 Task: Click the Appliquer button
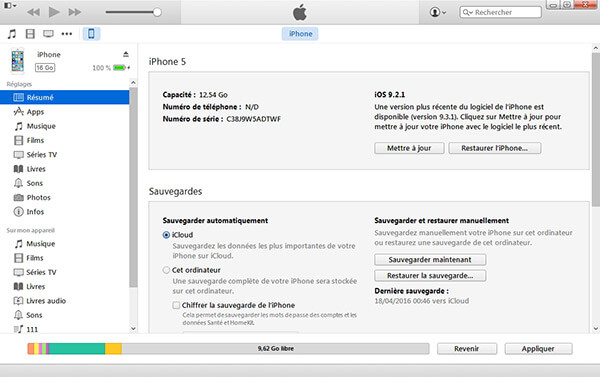538,349
